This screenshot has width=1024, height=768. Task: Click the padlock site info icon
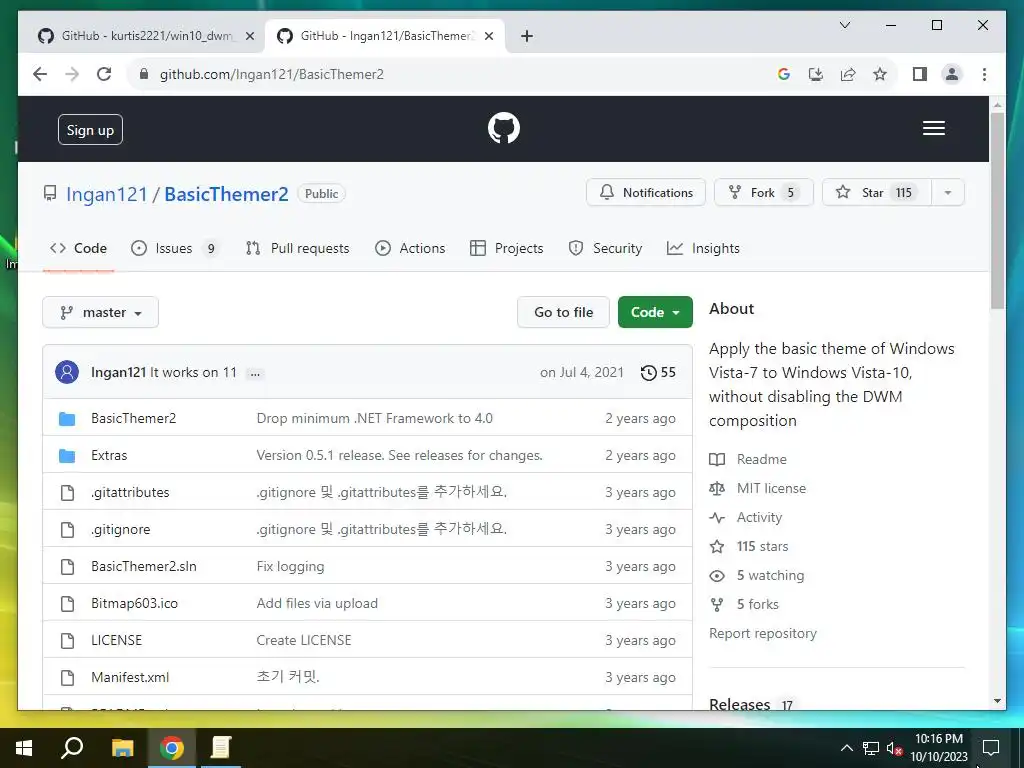tap(144, 74)
